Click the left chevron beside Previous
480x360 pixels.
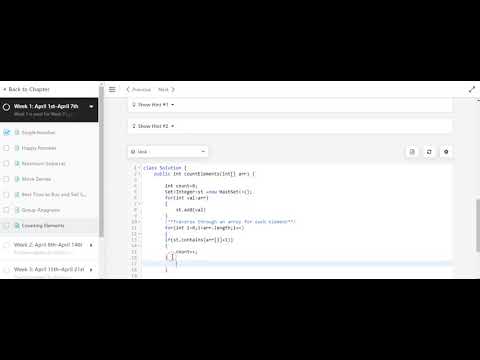[128, 89]
